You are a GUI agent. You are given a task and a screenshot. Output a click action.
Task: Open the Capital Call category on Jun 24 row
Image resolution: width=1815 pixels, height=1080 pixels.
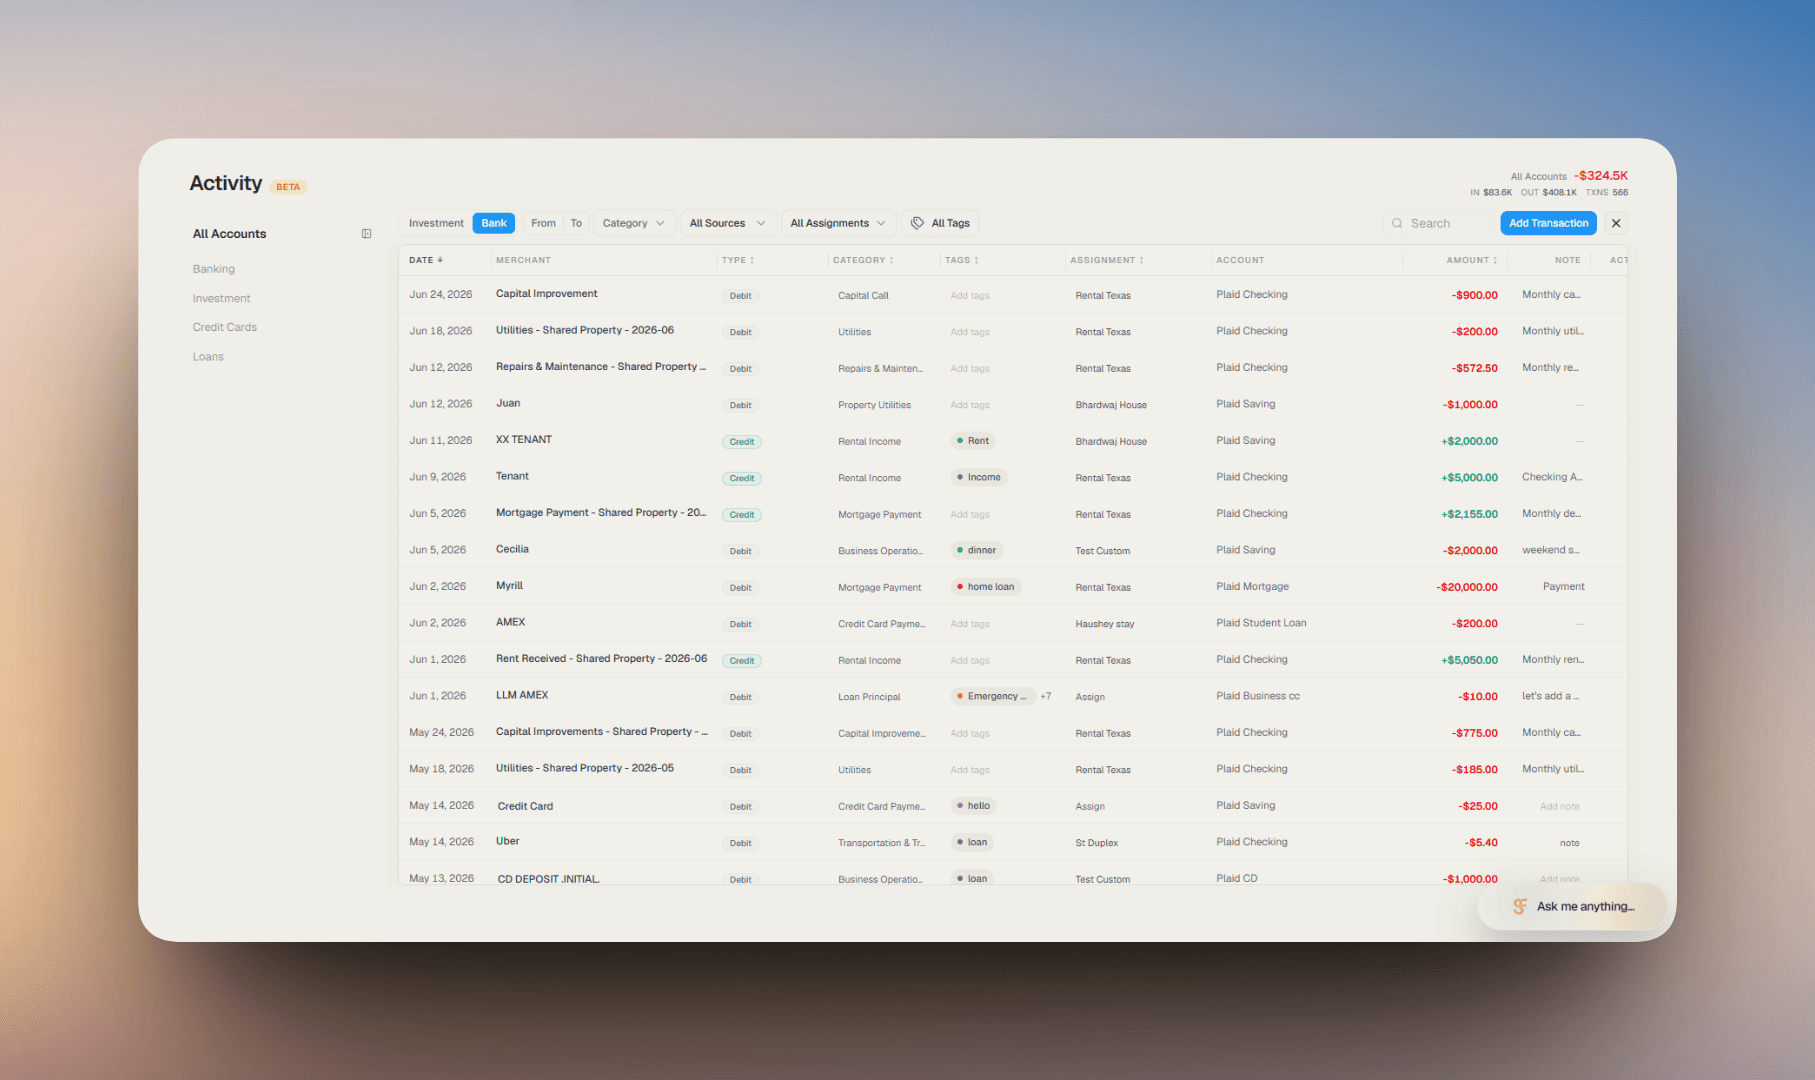(863, 296)
